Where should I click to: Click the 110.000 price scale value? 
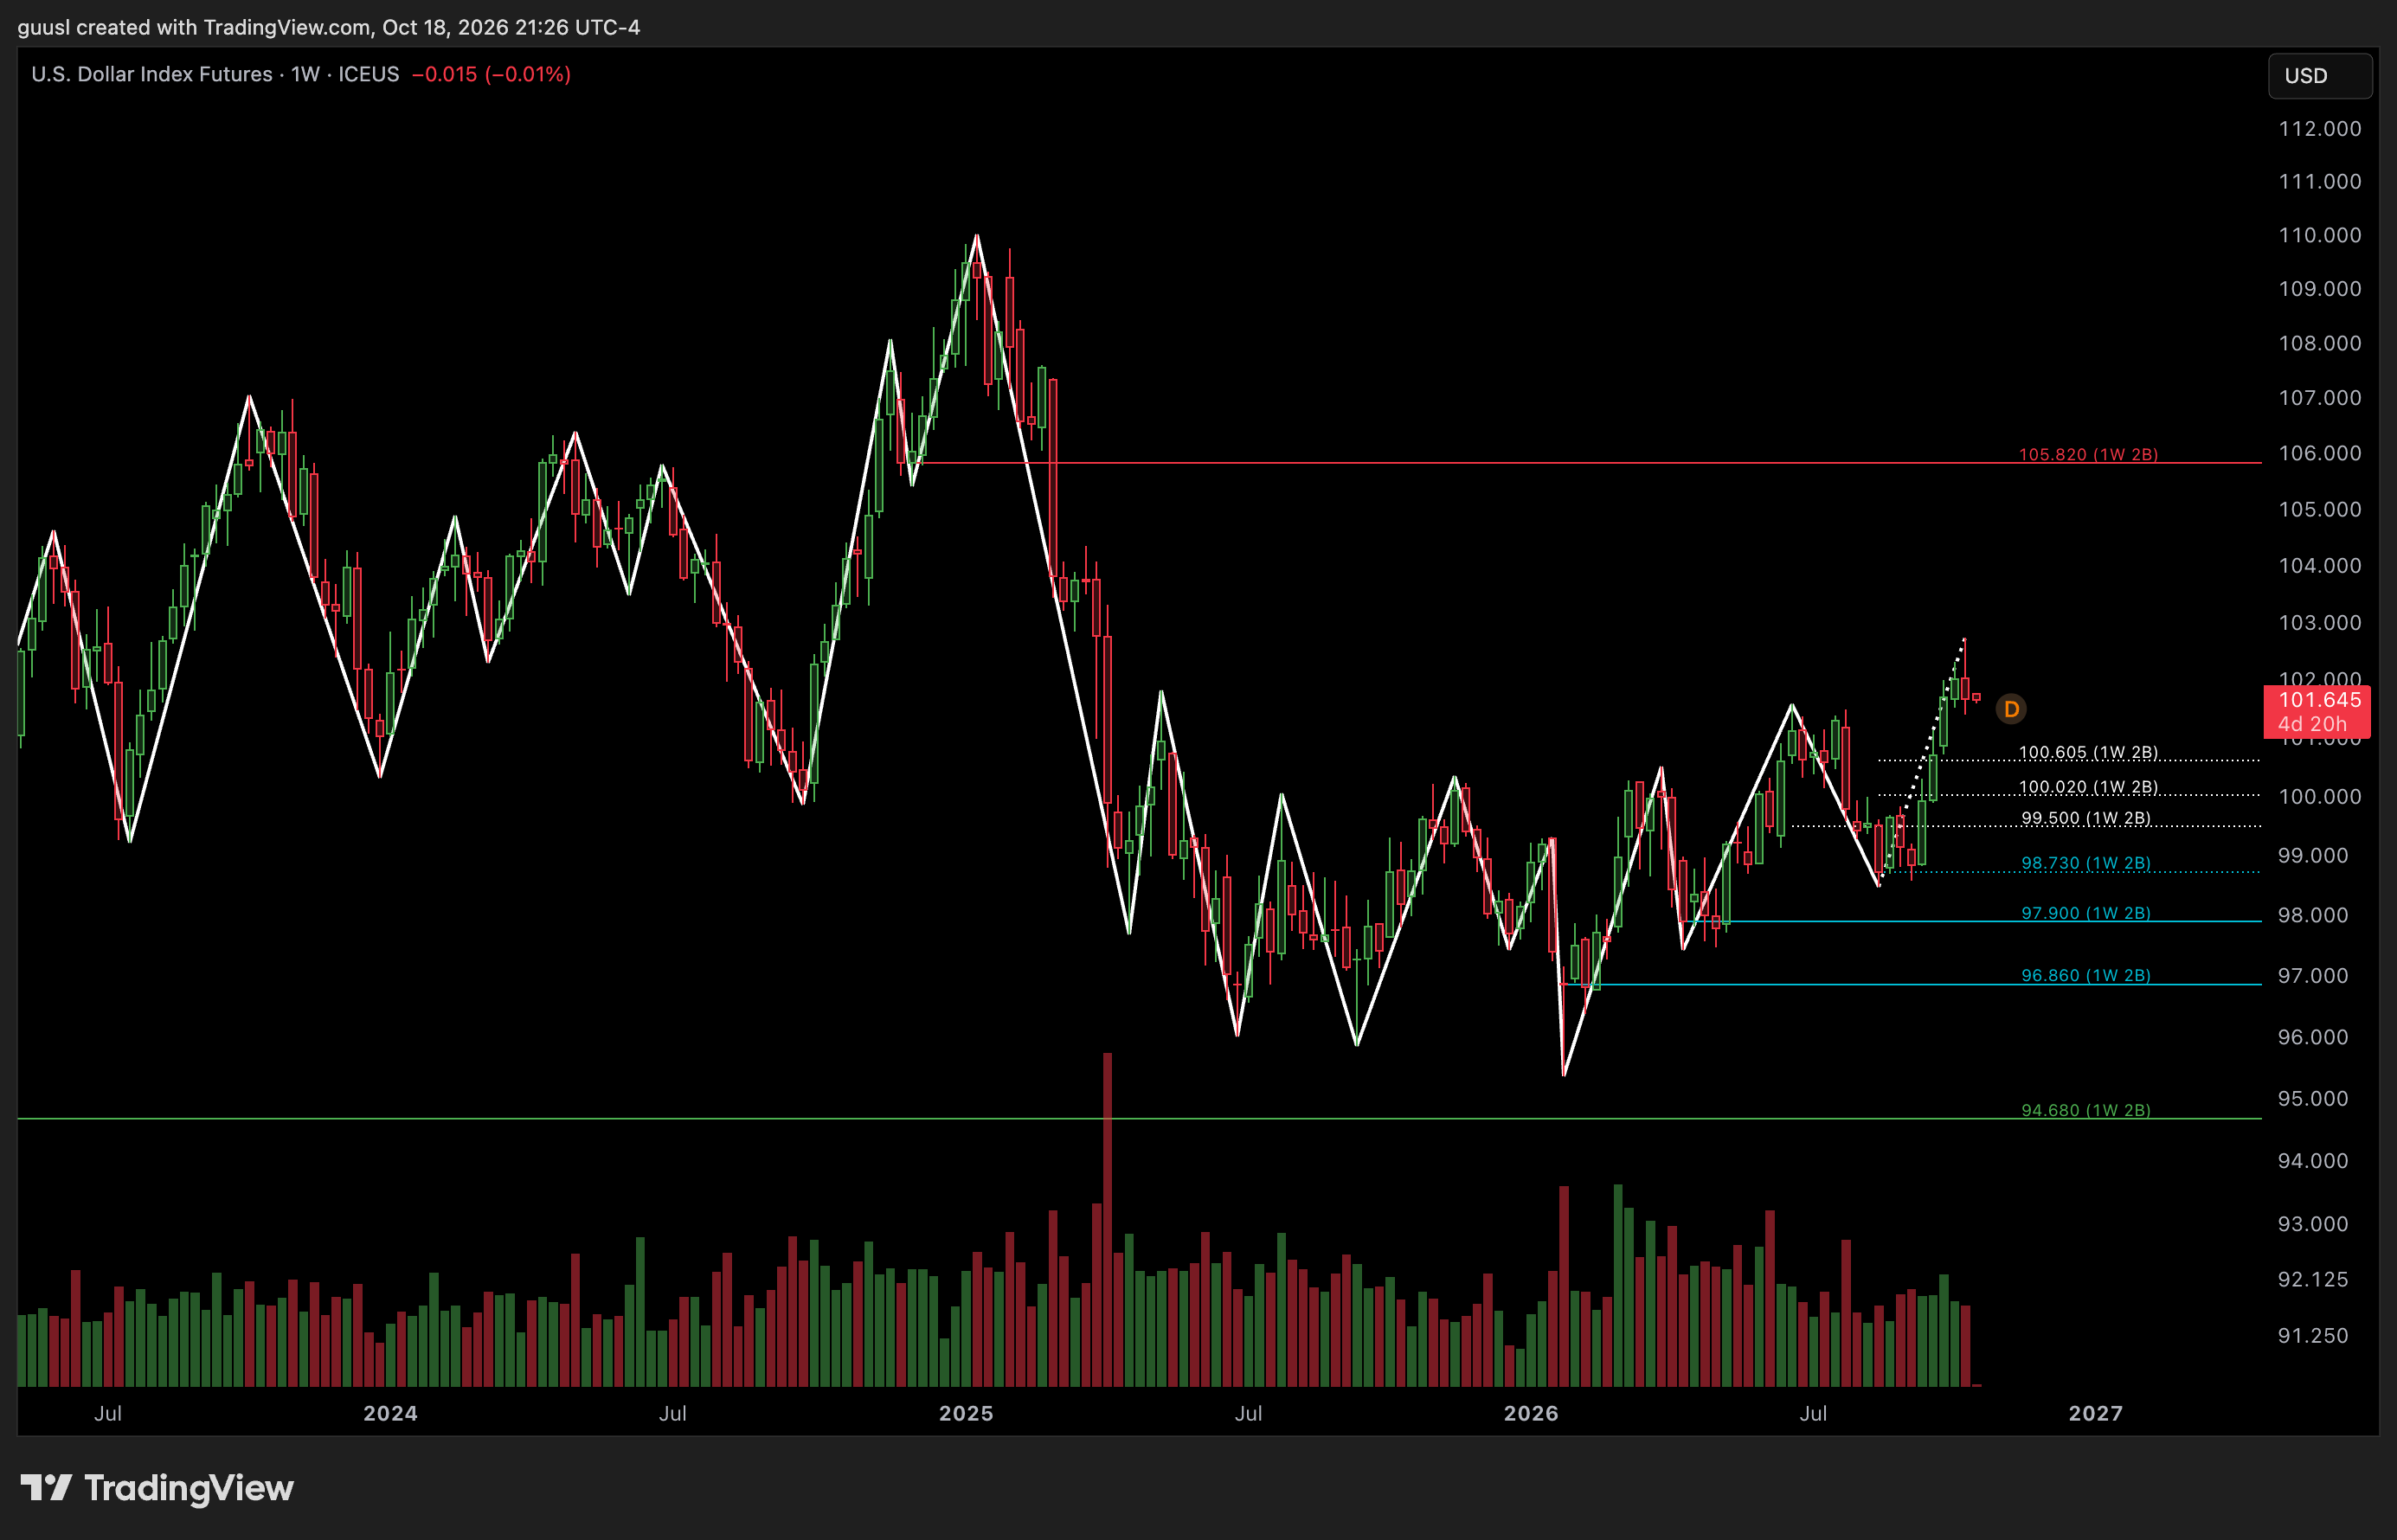click(x=2319, y=235)
